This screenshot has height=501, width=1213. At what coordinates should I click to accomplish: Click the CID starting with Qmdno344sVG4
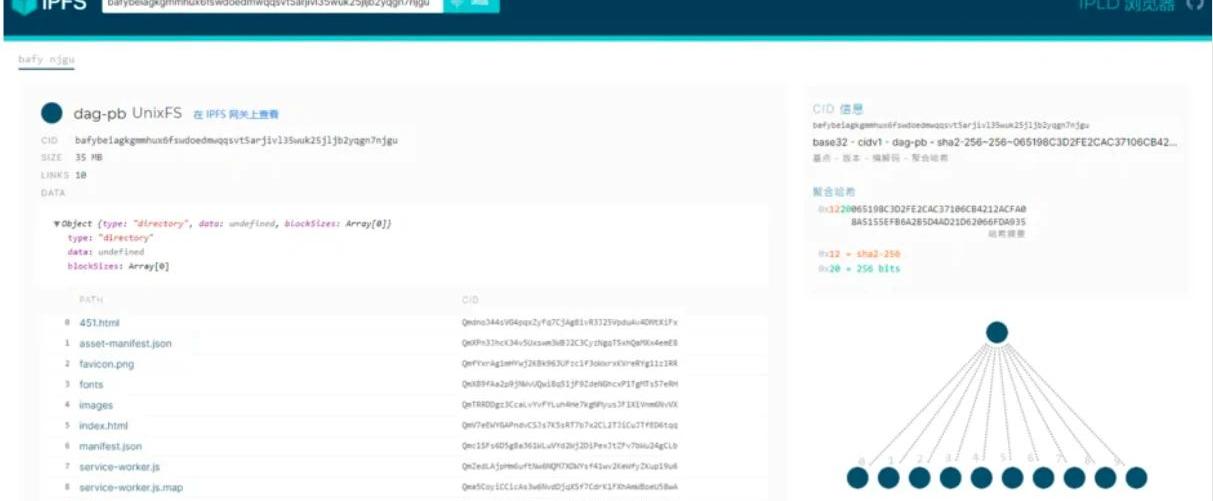(x=569, y=322)
